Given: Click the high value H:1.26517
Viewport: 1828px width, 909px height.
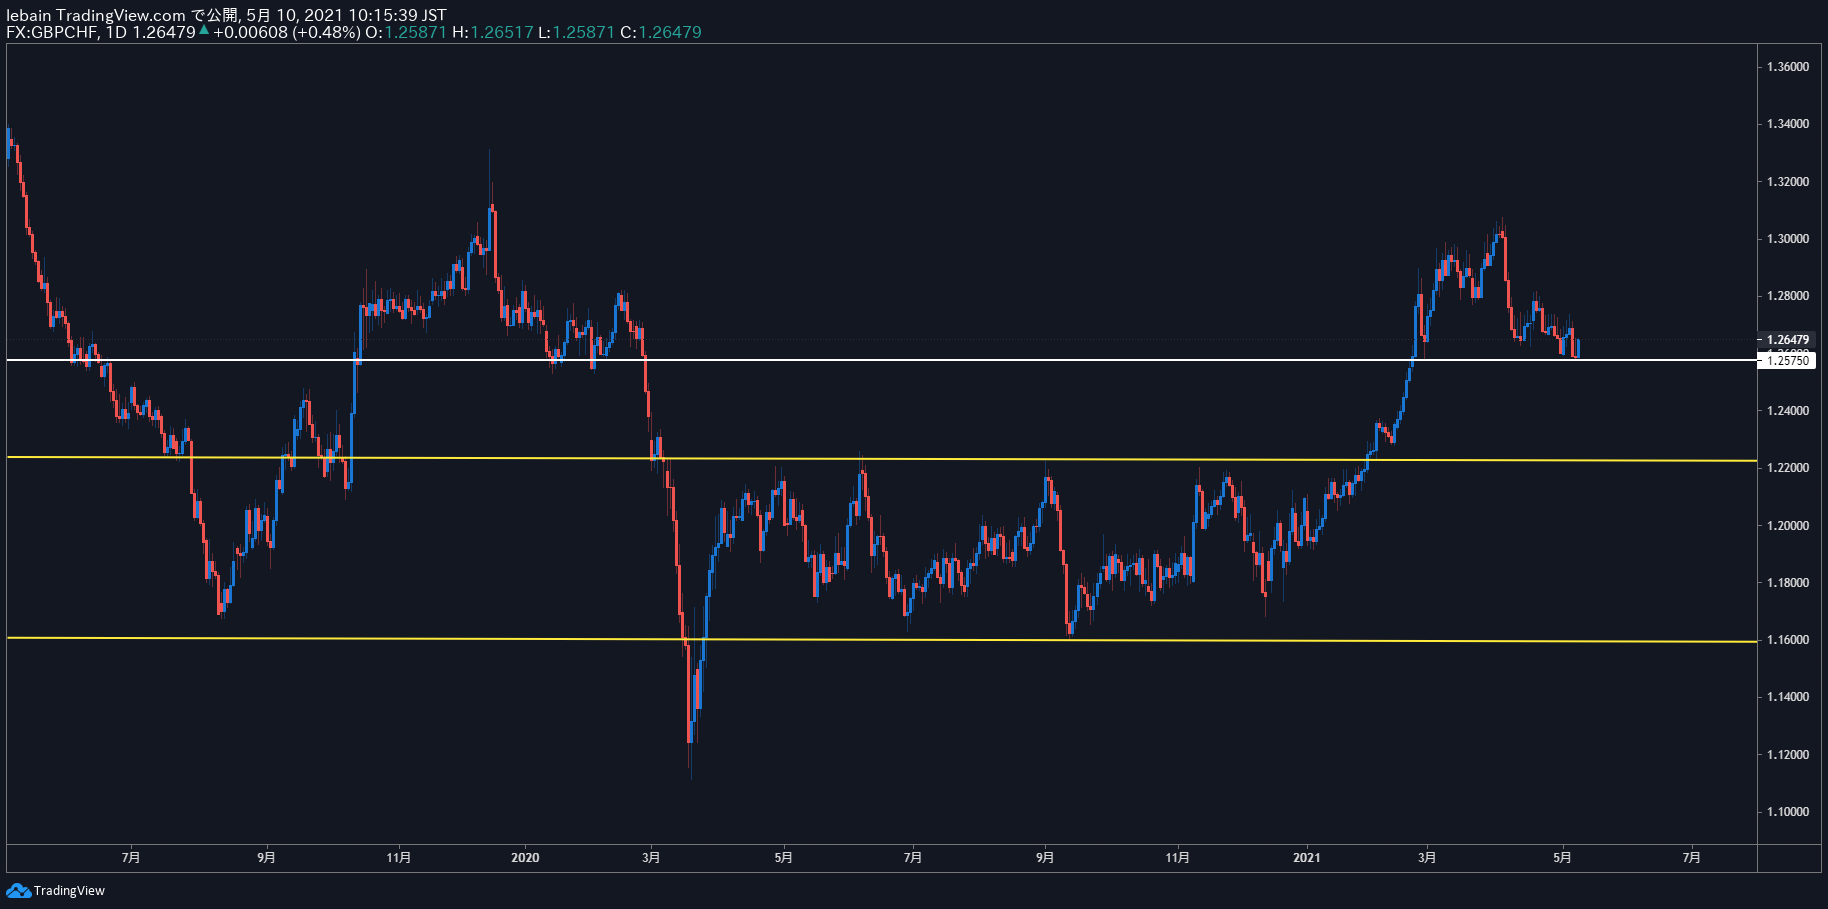Looking at the screenshot, I should [x=493, y=32].
